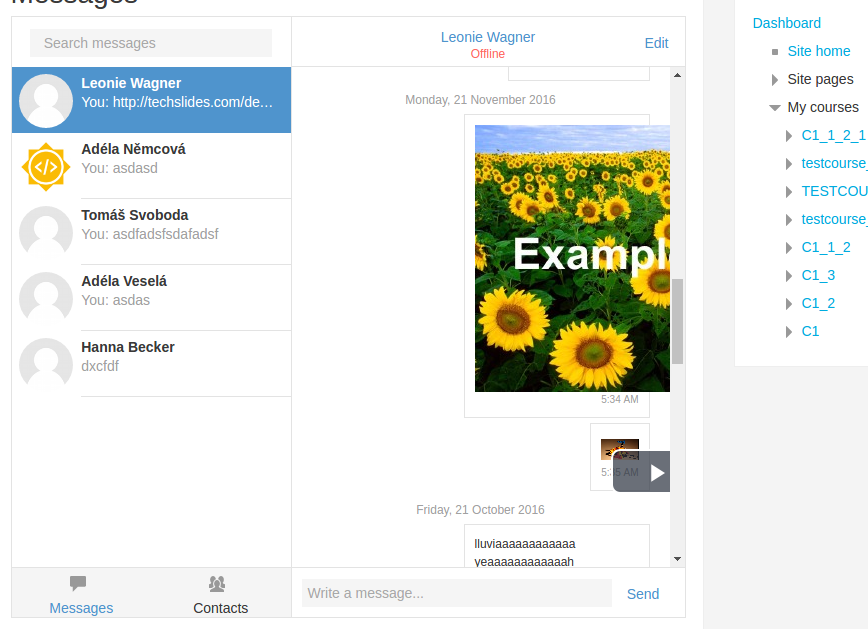
Task: Click the 5:34 AM timestamp
Action: coord(620,399)
